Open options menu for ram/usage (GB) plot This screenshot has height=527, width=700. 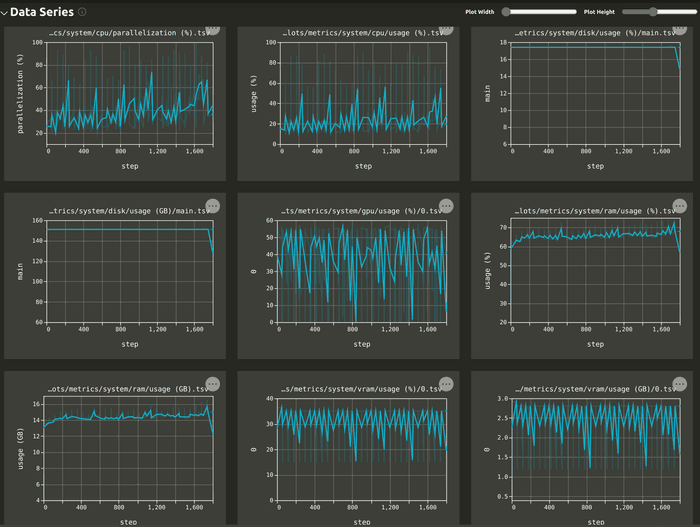pos(213,383)
